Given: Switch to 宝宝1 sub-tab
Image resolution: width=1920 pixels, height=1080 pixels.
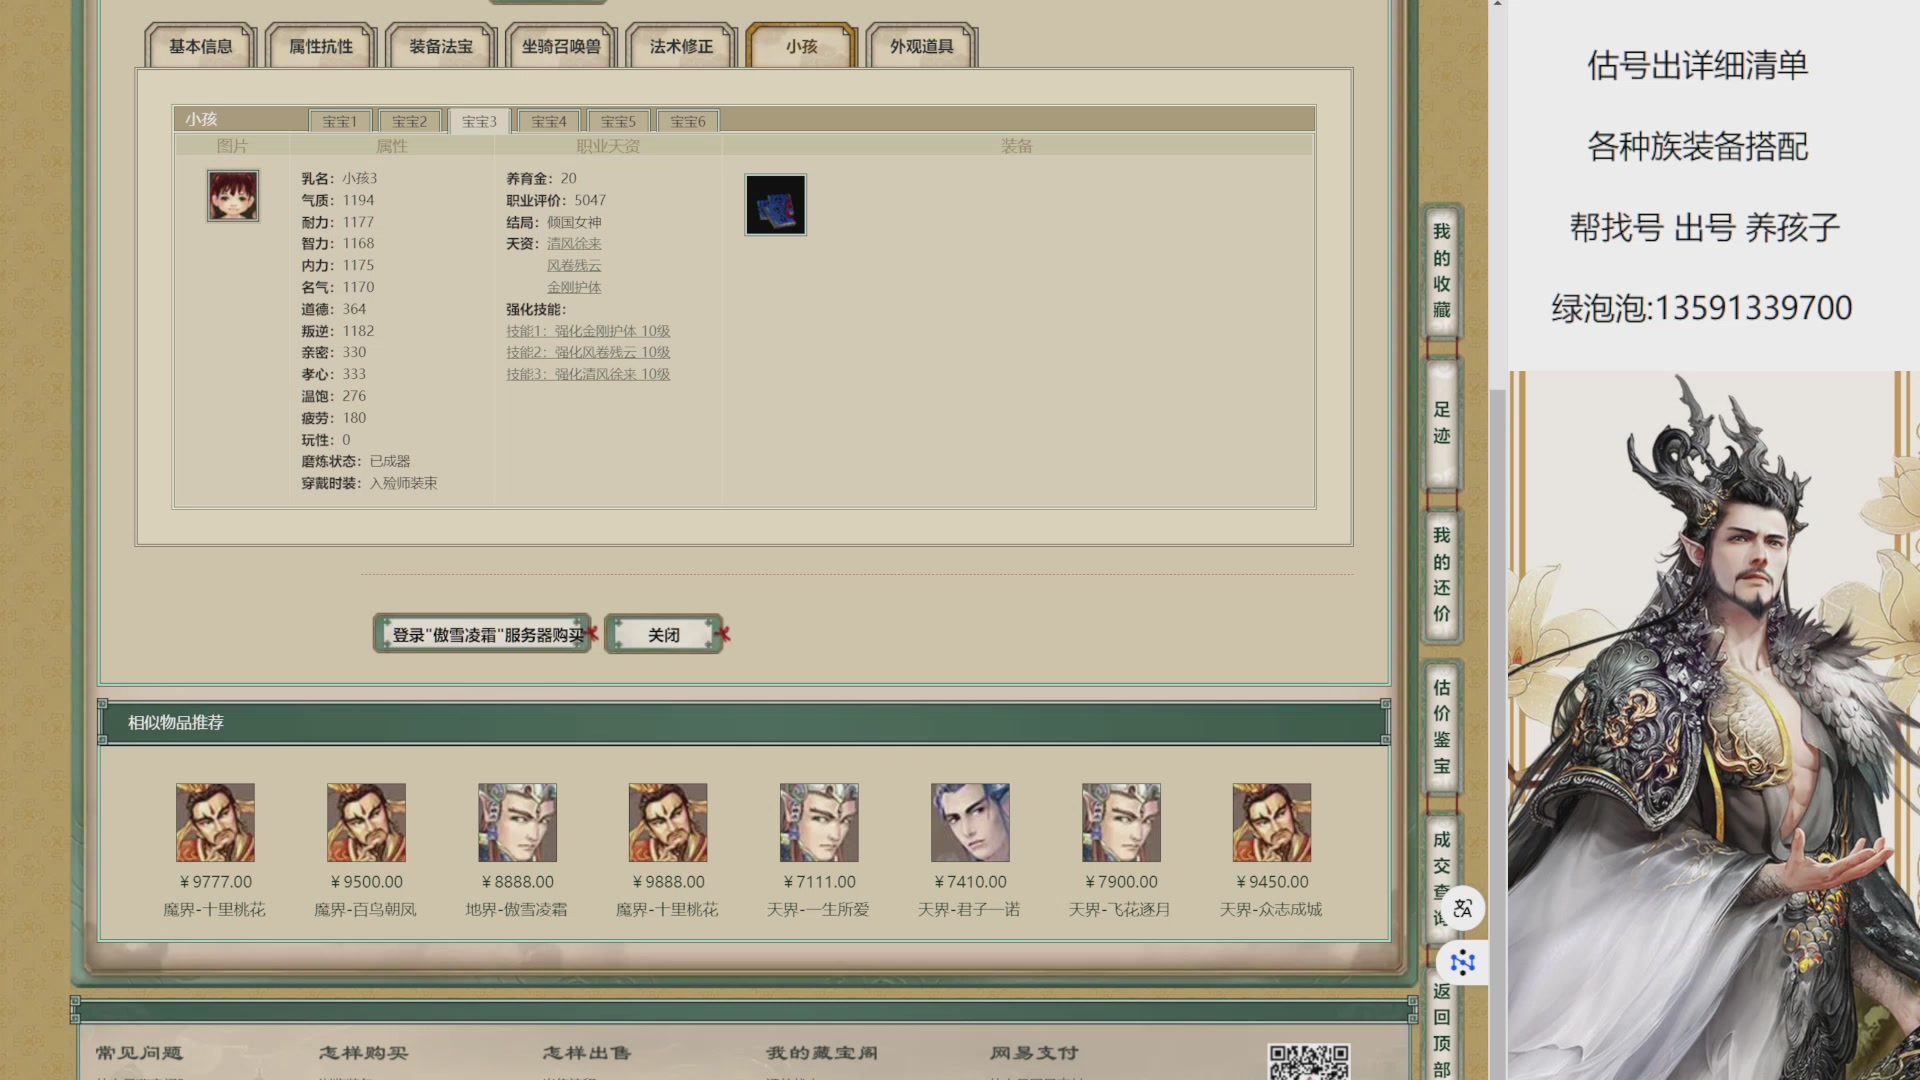Looking at the screenshot, I should tap(340, 121).
